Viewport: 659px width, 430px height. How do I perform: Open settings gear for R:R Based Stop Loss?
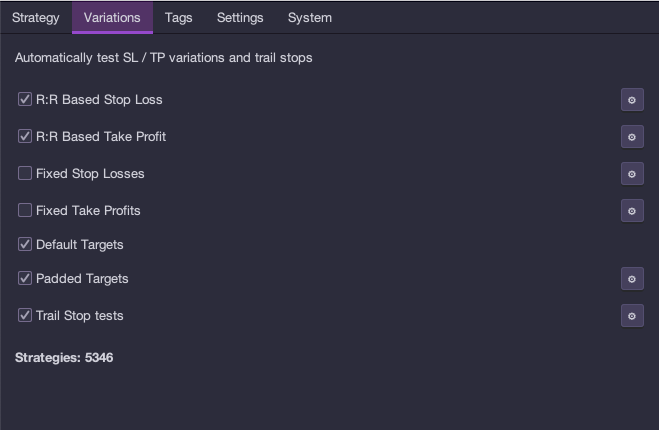(x=632, y=100)
